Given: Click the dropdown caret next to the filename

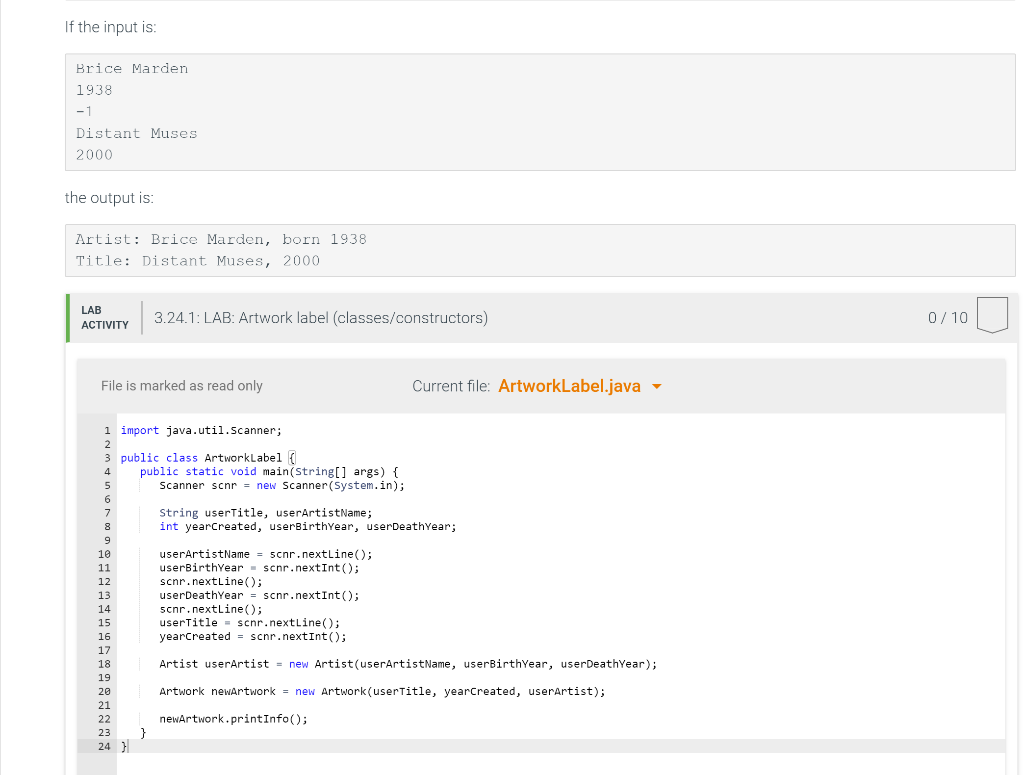Looking at the screenshot, I should (x=657, y=385).
